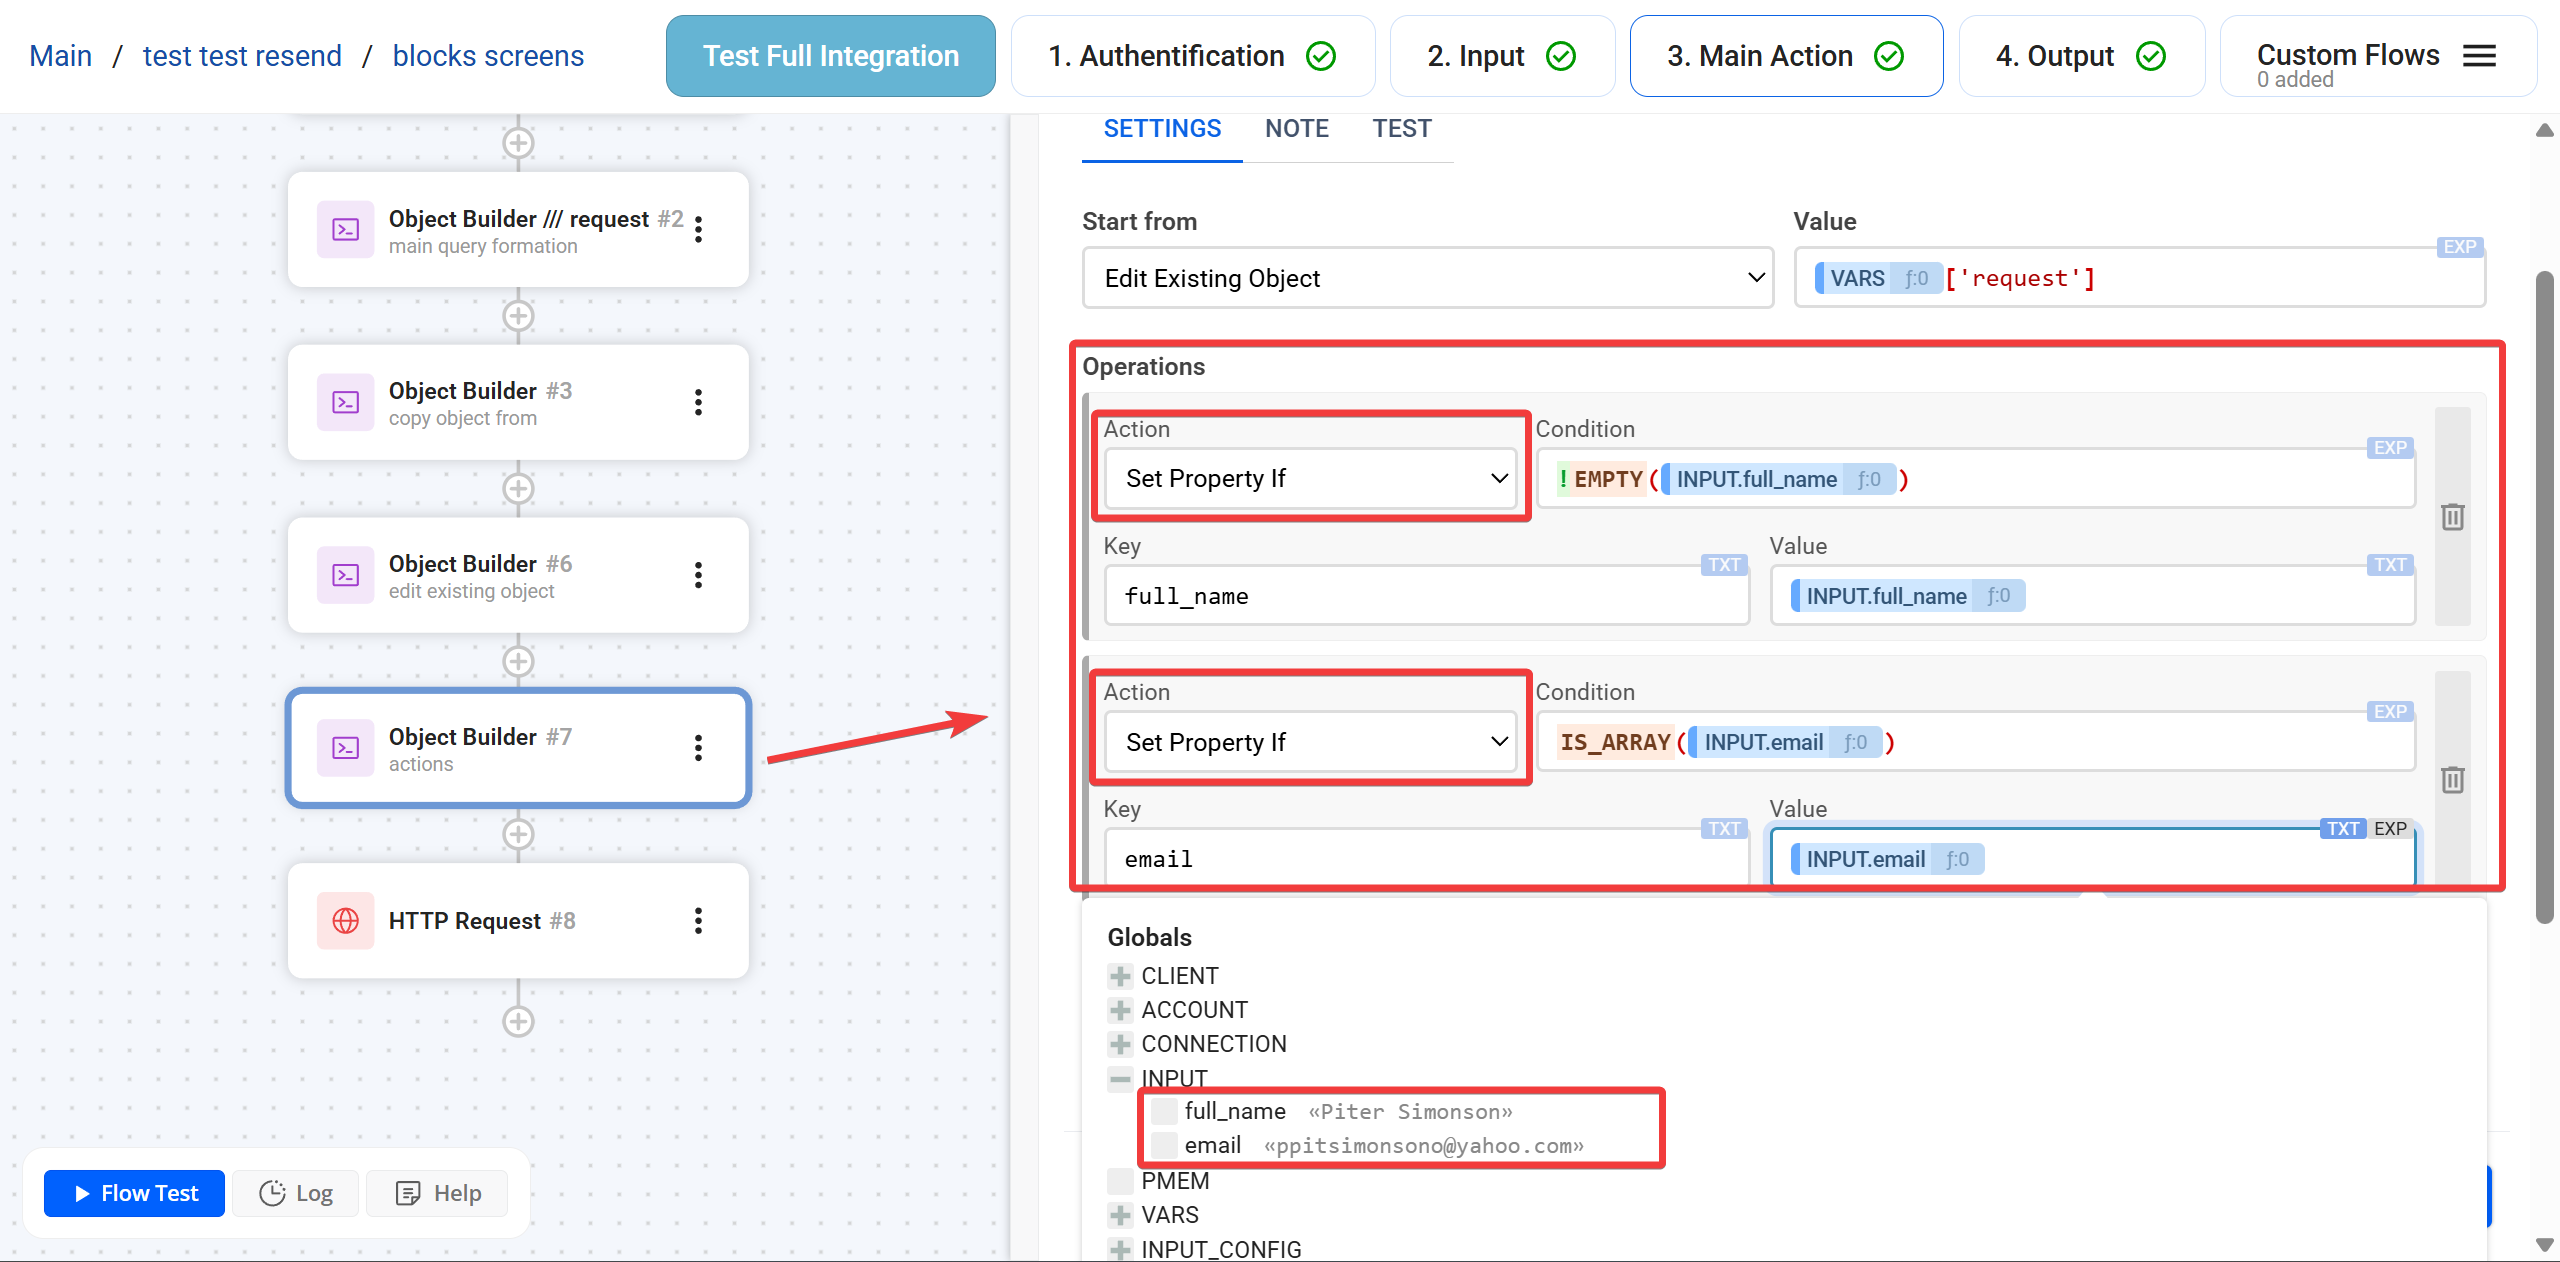Toggle EXP on IS_ARRAY condition field
The image size is (2560, 1262).
point(2391,712)
